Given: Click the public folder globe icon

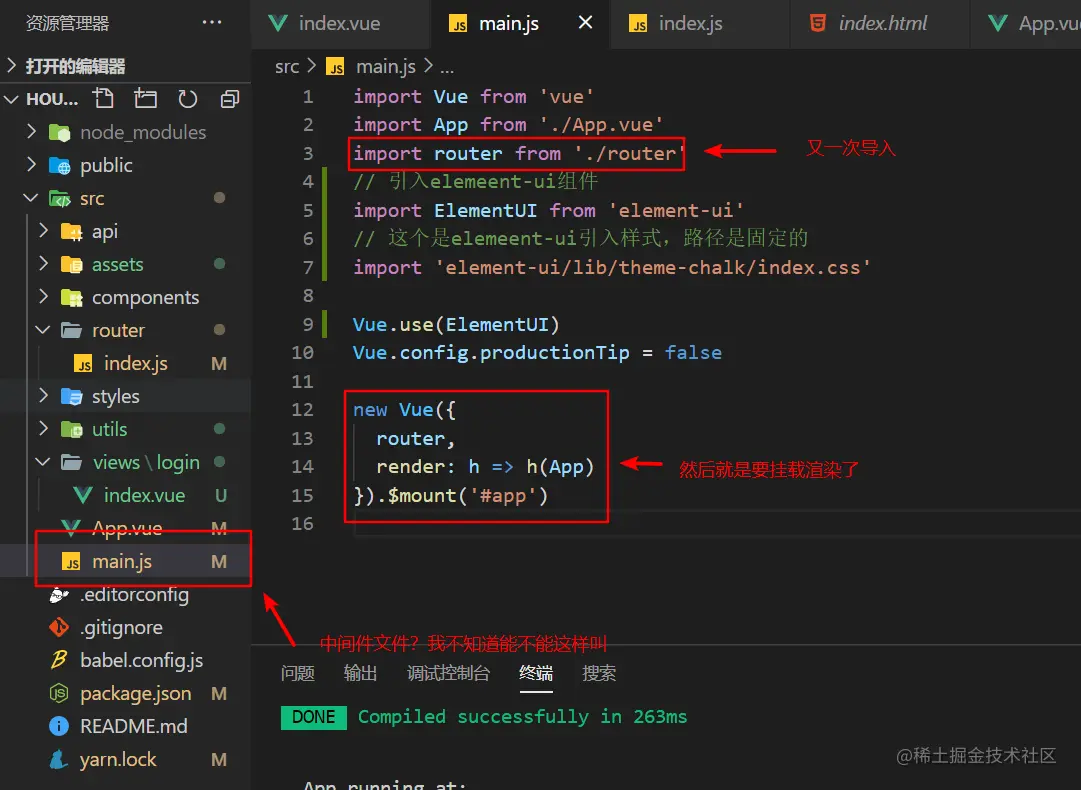Looking at the screenshot, I should (60, 165).
